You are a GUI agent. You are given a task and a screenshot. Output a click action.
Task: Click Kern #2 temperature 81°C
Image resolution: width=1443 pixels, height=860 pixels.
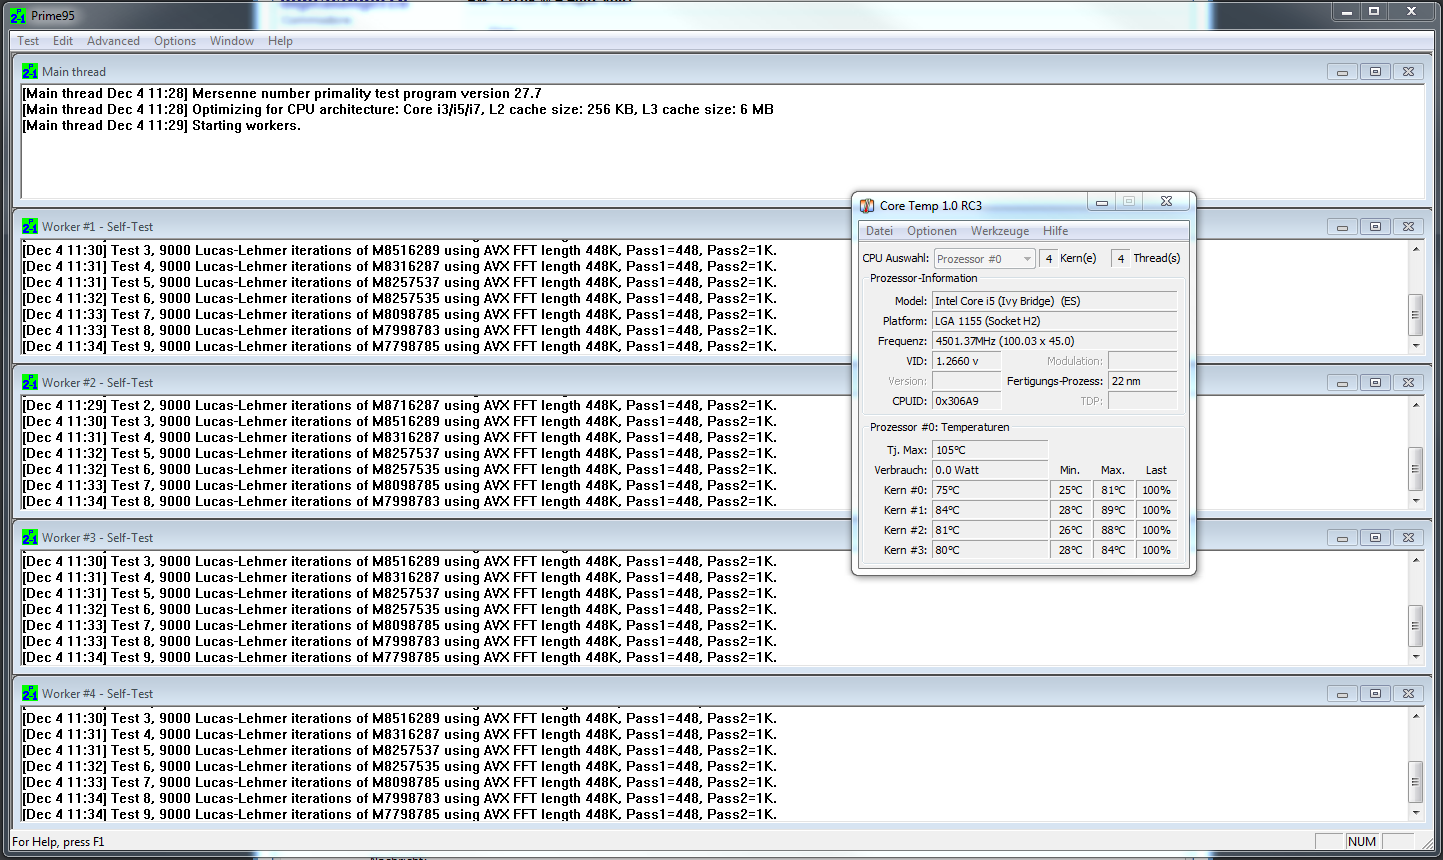point(990,530)
